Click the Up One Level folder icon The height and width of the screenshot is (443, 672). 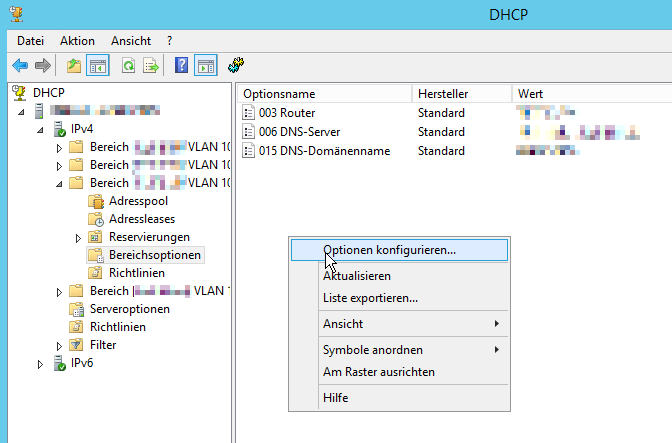(x=74, y=66)
